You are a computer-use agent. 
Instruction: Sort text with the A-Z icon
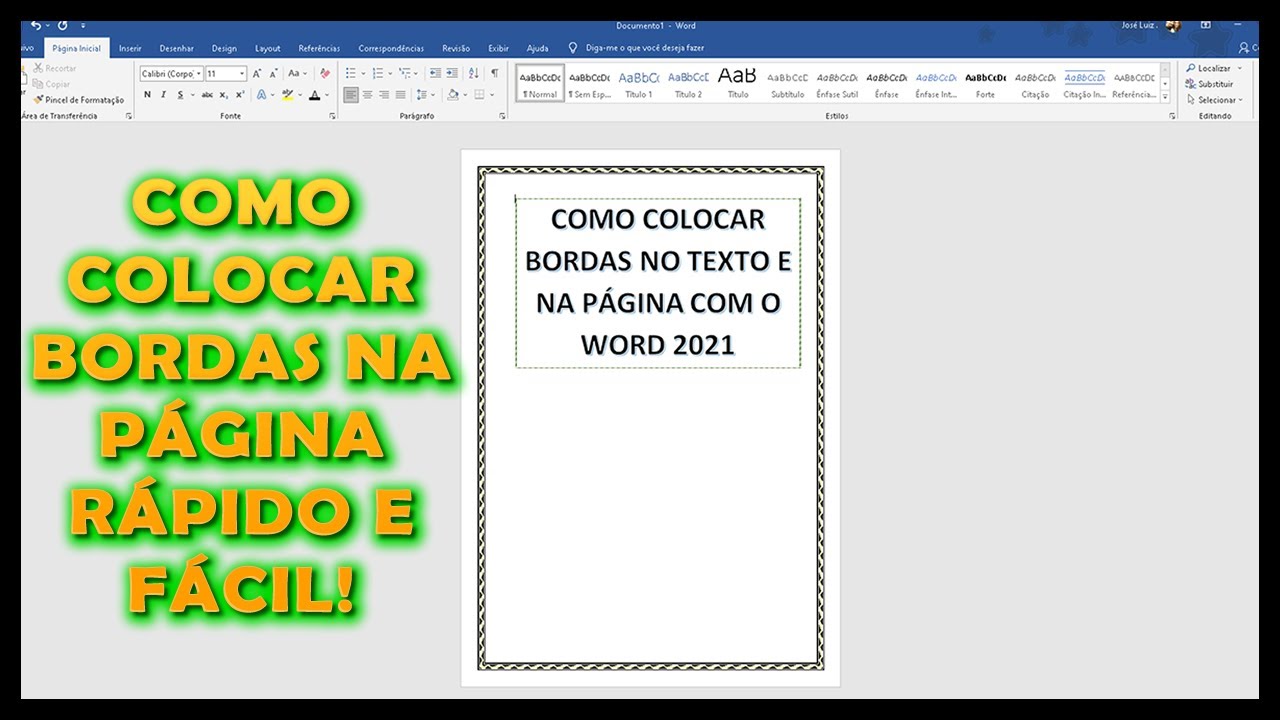(x=474, y=73)
